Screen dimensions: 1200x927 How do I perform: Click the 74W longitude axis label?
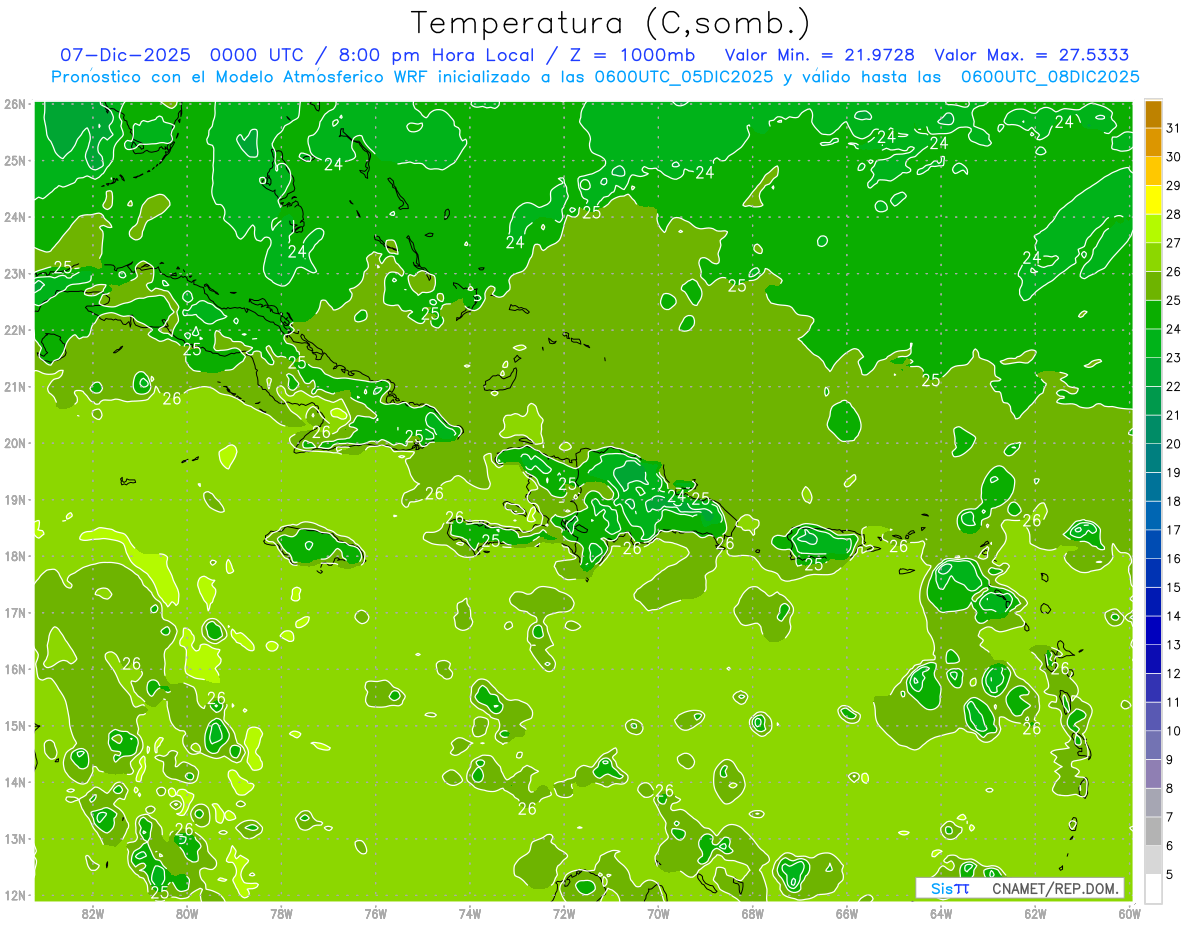tap(469, 913)
